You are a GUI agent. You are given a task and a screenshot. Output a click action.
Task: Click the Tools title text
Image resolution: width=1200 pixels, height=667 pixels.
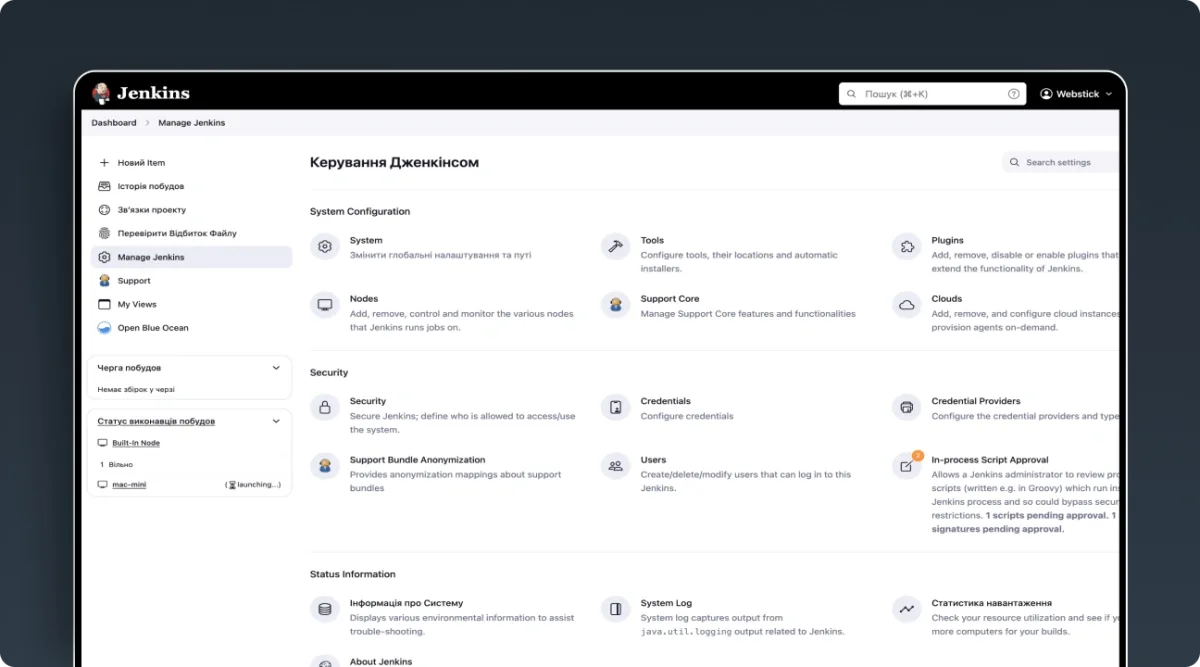point(652,240)
